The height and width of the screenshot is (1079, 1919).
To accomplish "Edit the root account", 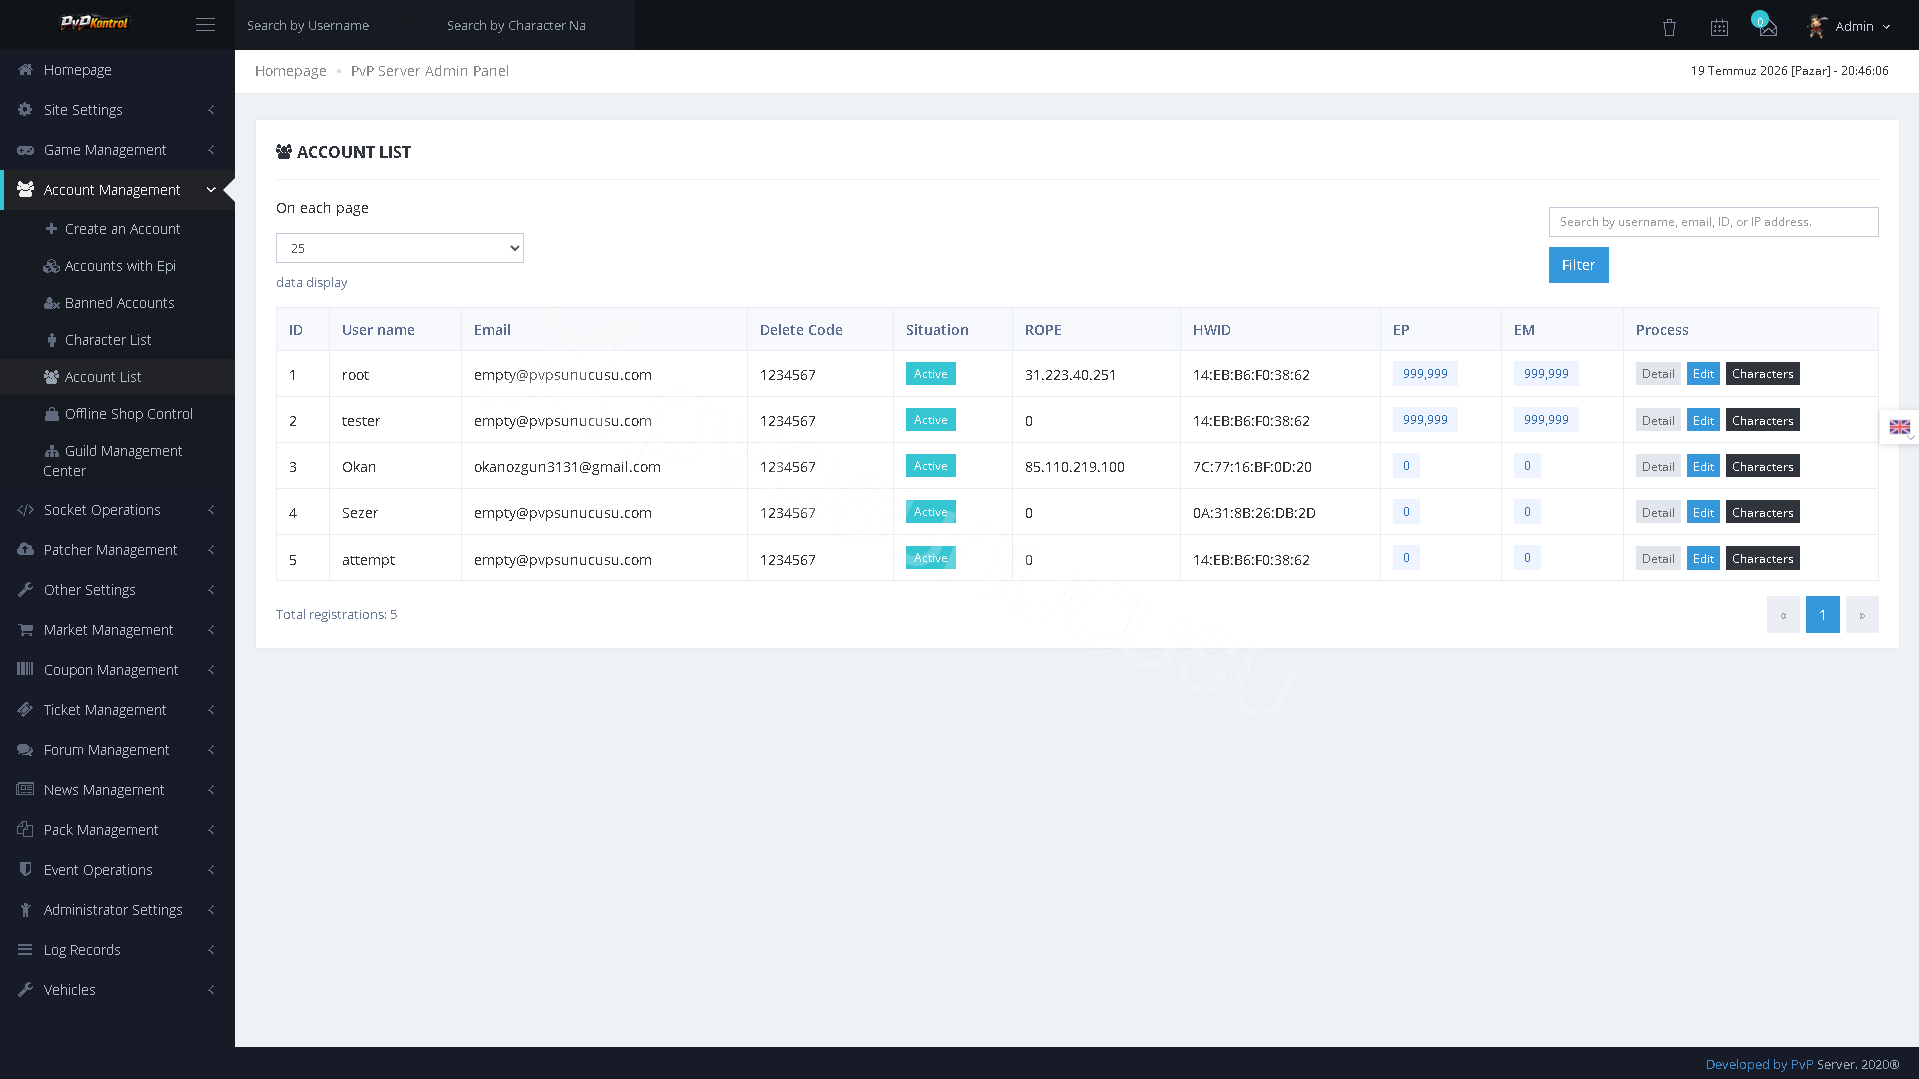I will (1703, 374).
